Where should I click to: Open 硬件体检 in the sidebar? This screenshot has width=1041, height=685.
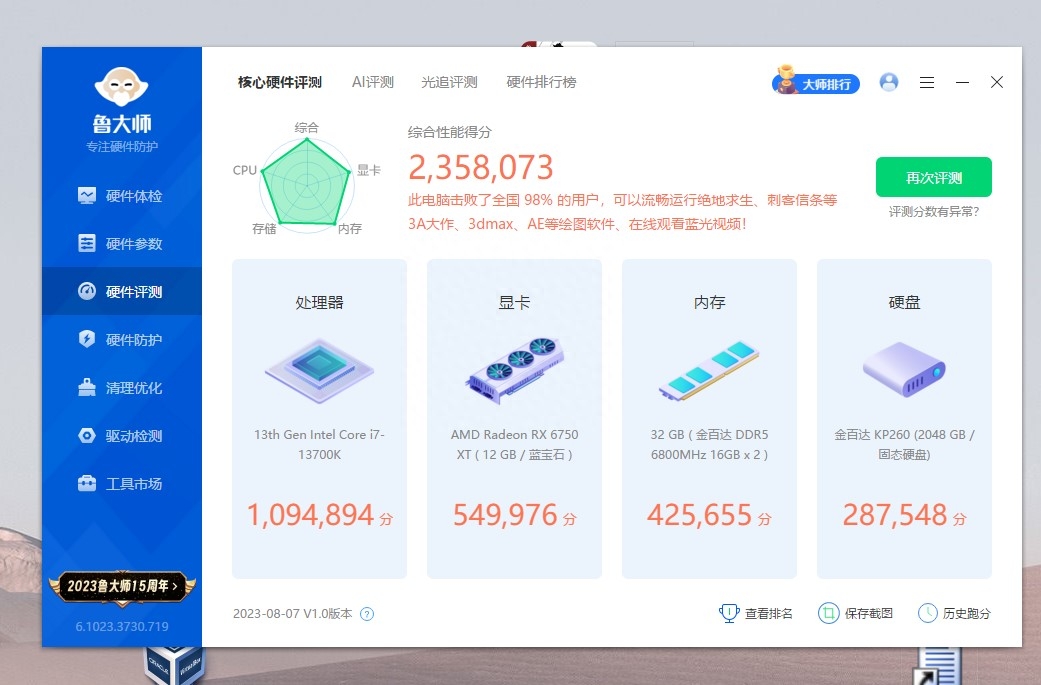point(122,196)
